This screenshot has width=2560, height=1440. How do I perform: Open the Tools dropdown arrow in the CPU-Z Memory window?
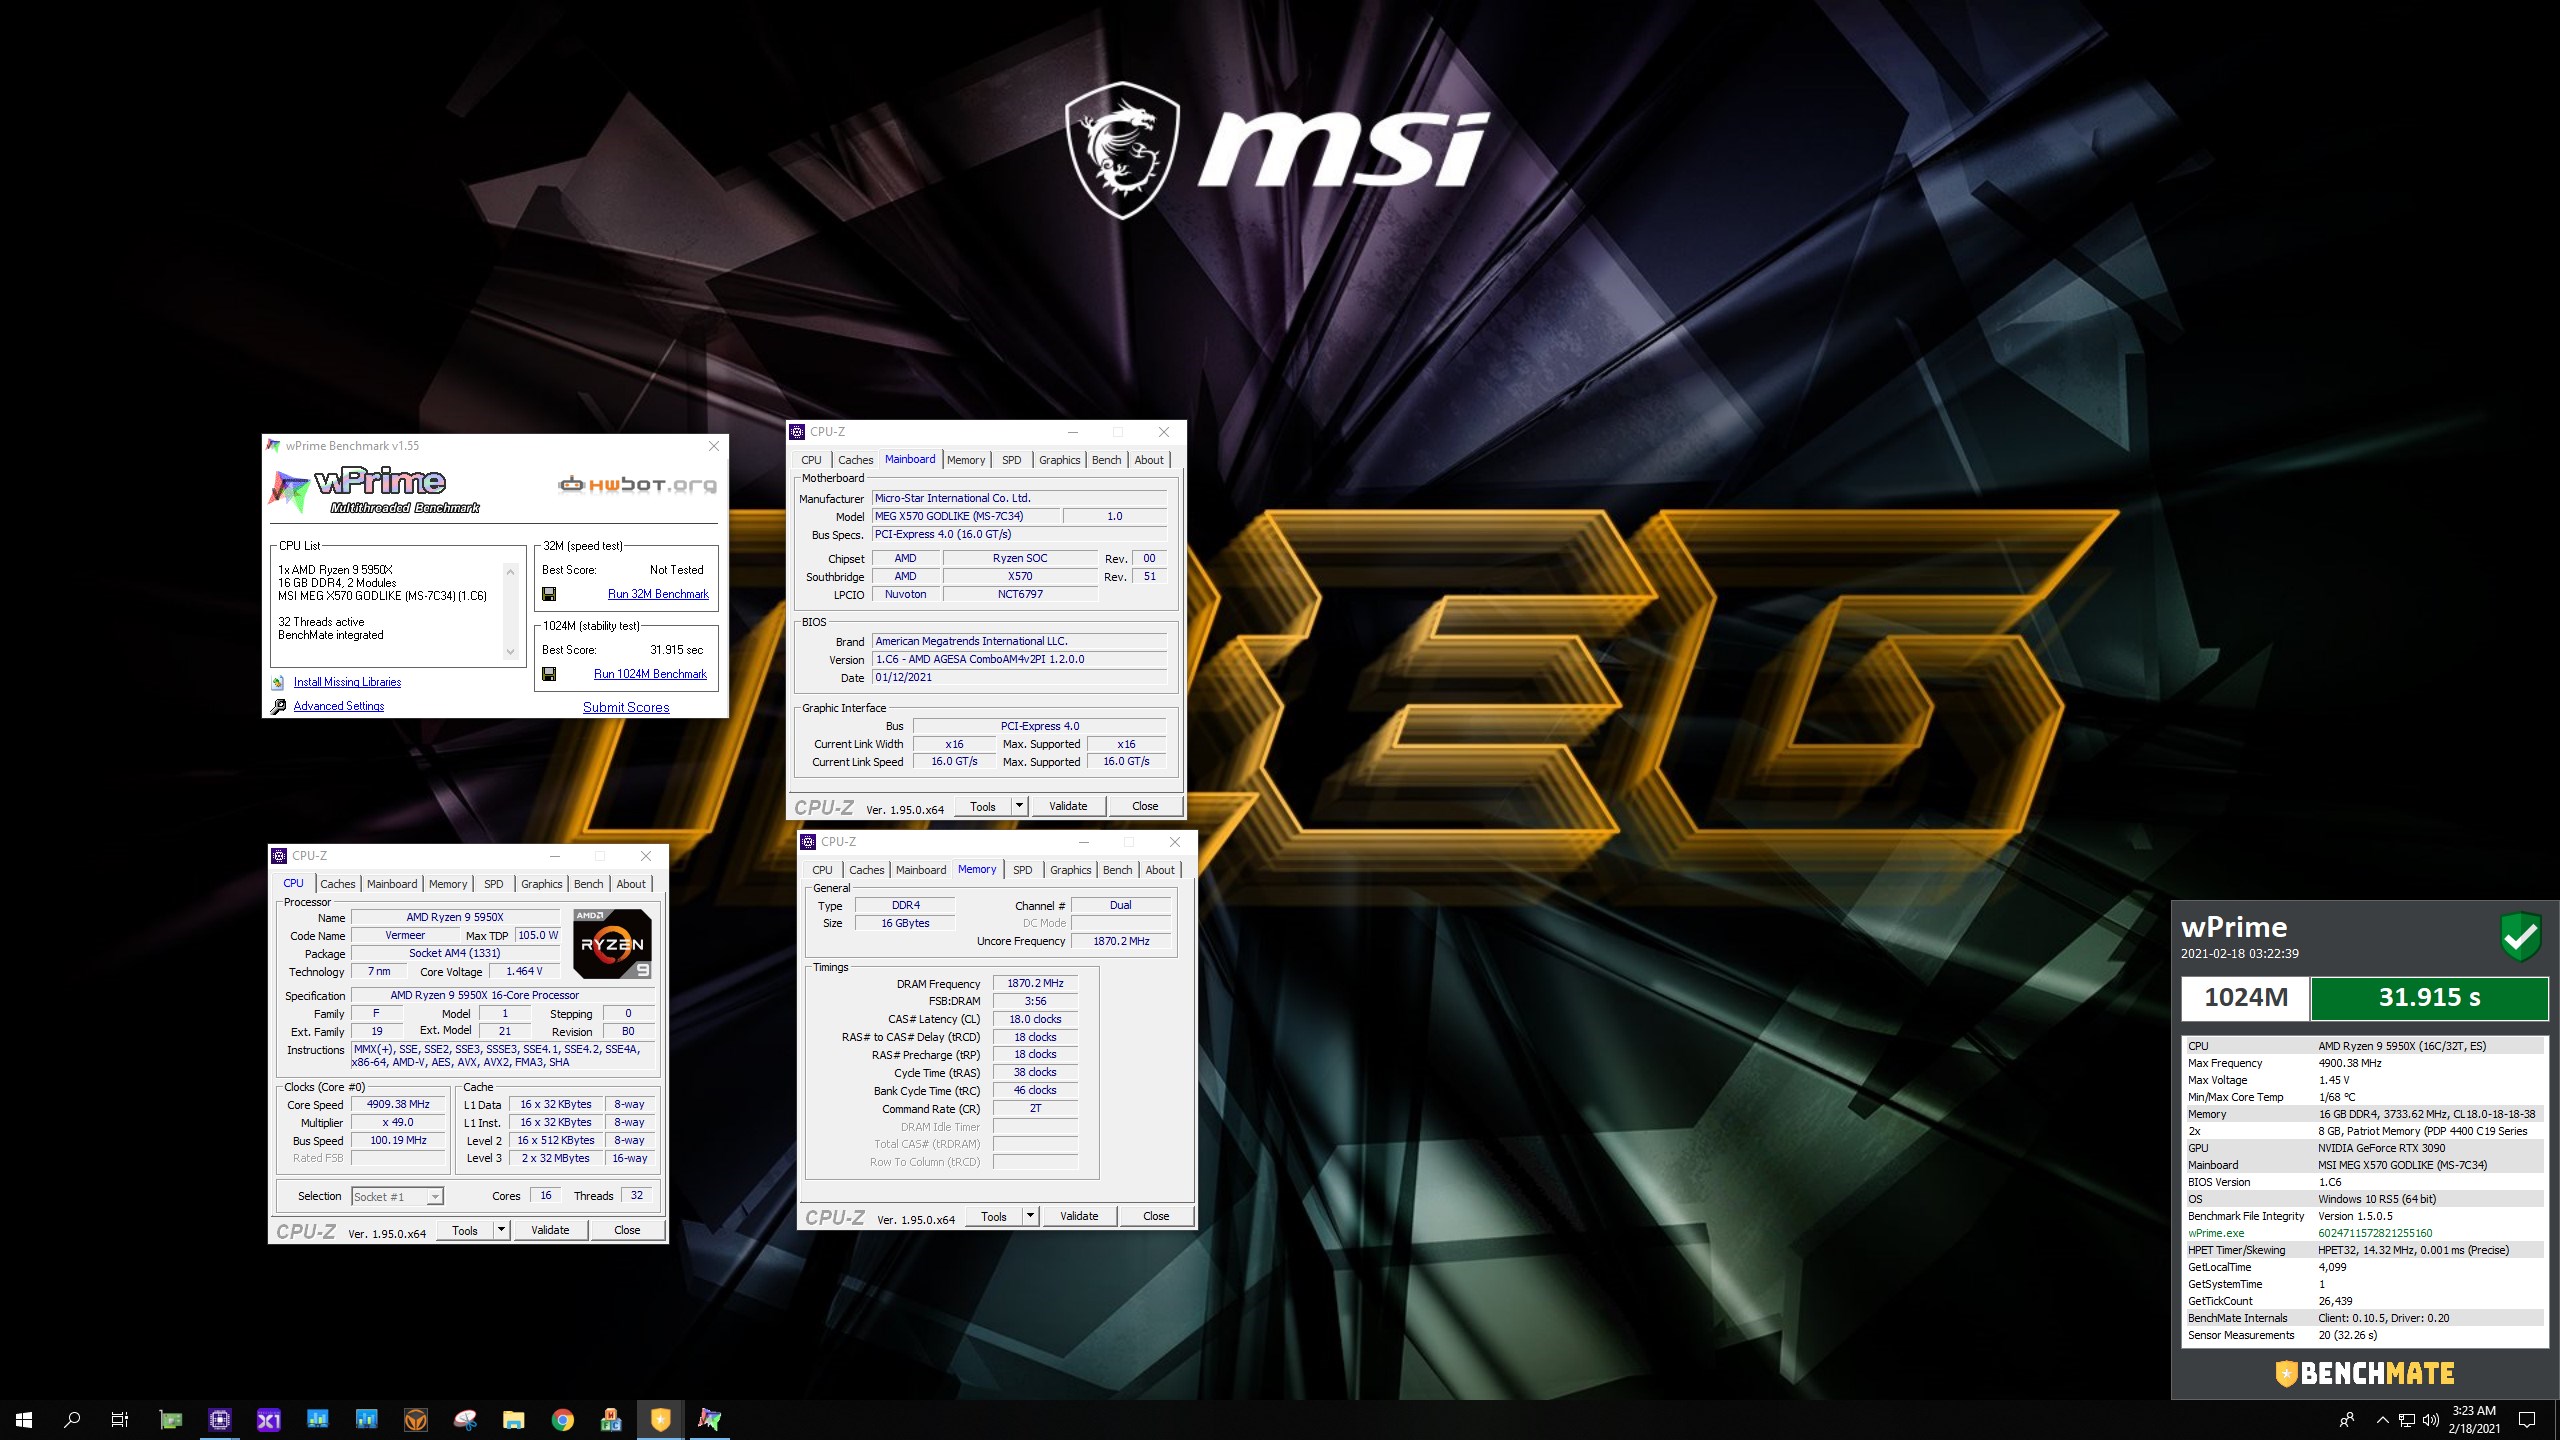[1031, 1216]
